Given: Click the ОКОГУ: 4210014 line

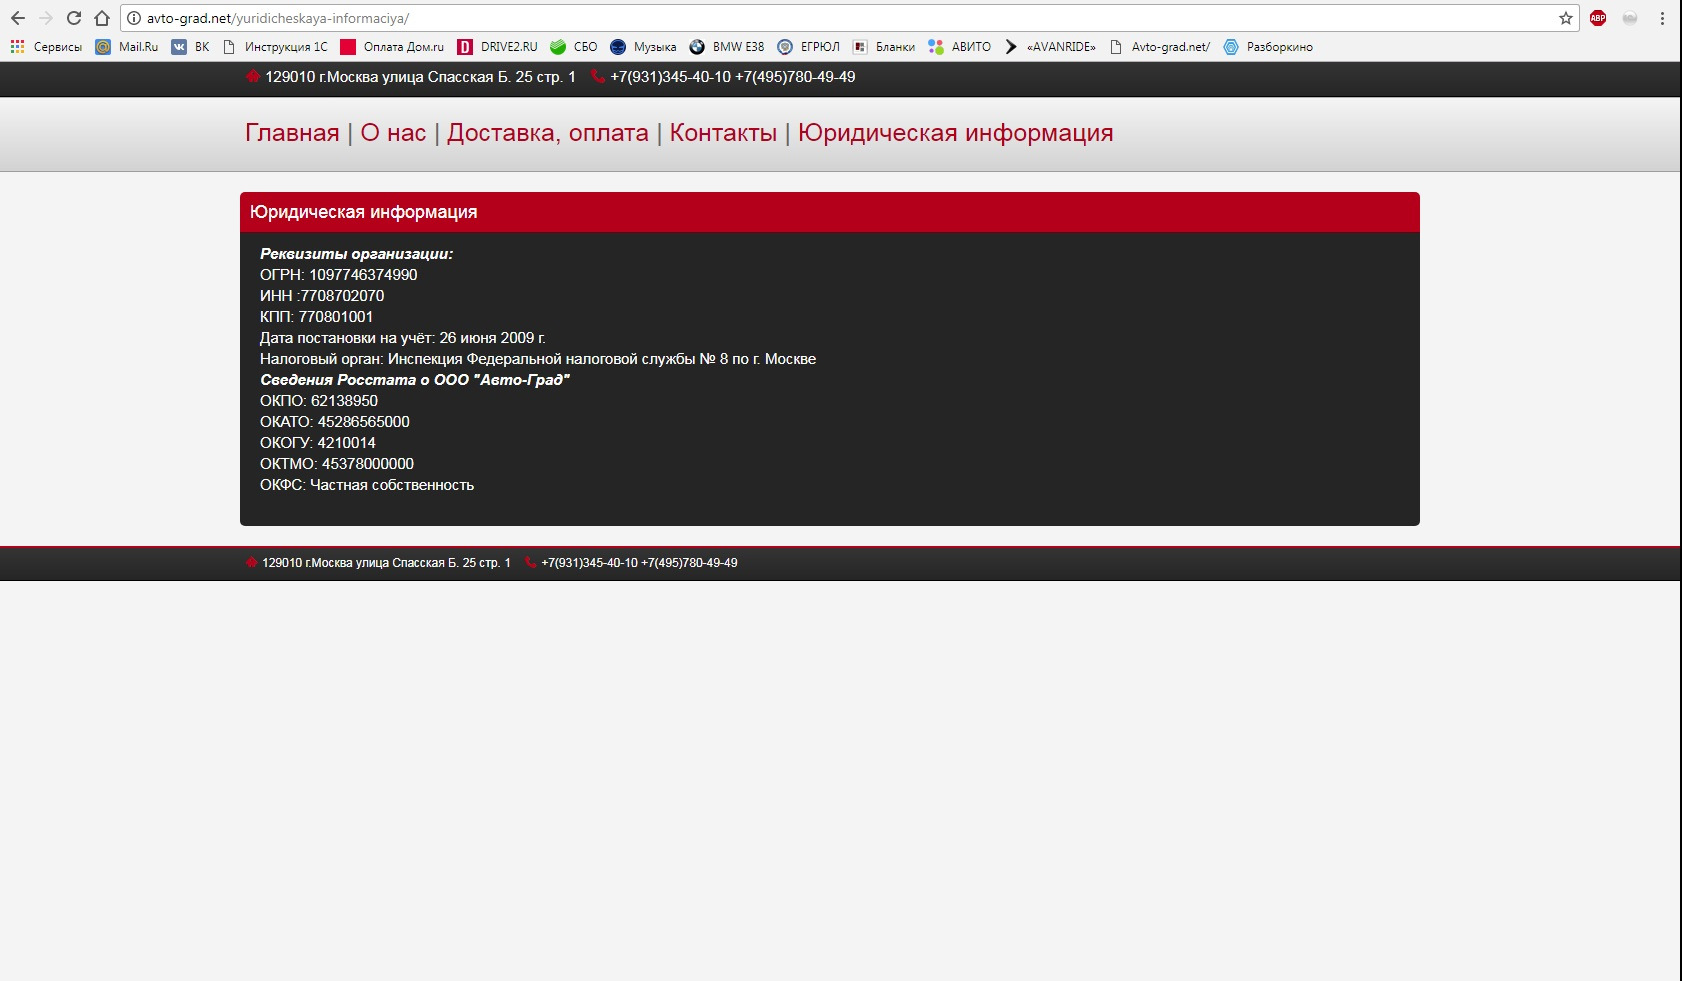Looking at the screenshot, I should click(x=318, y=443).
